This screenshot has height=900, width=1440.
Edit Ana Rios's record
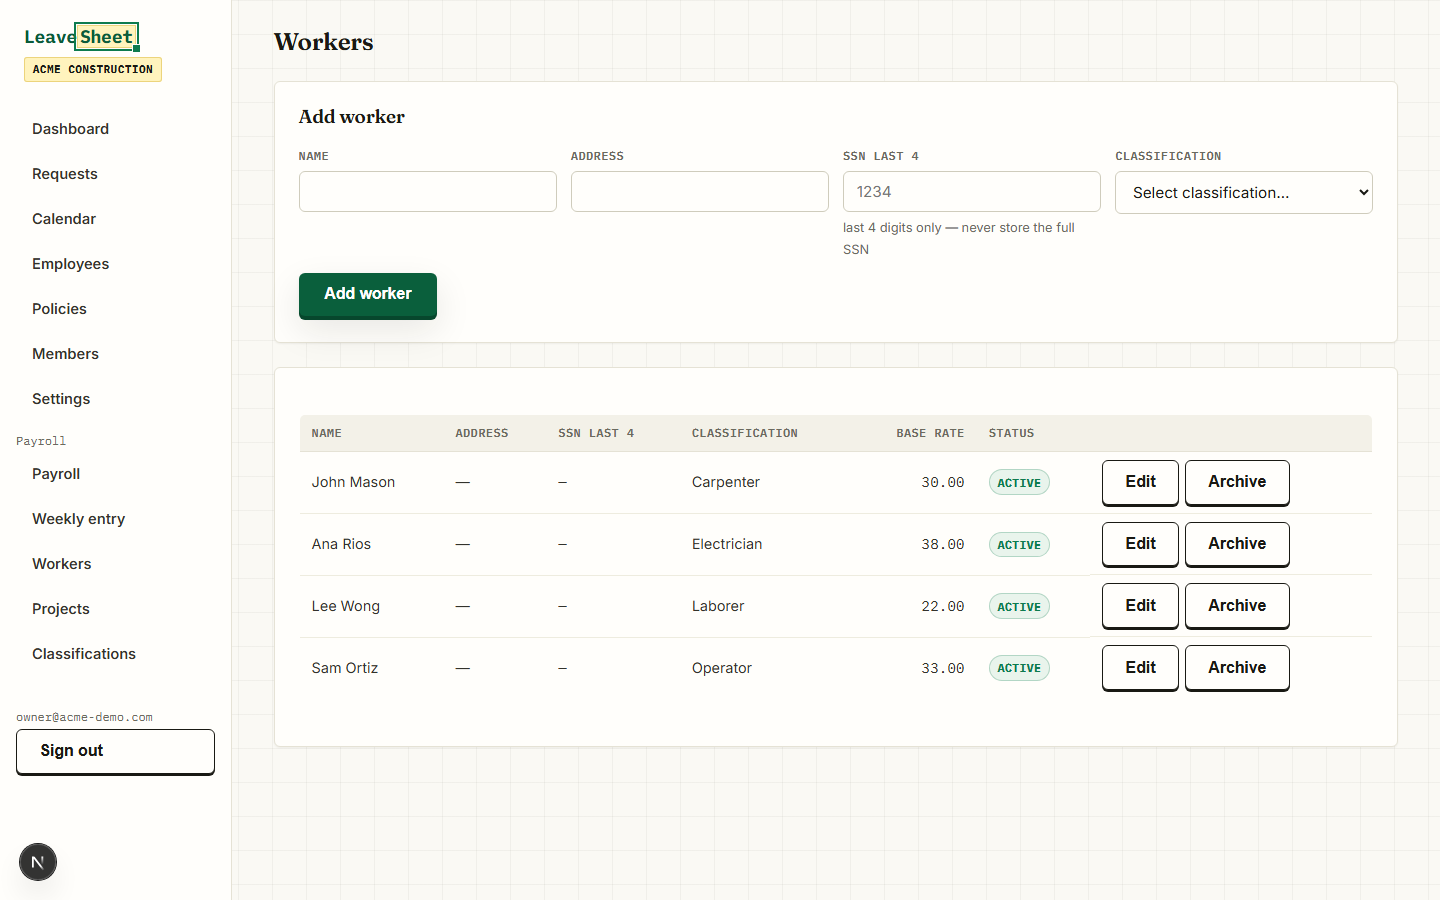[x=1140, y=545]
